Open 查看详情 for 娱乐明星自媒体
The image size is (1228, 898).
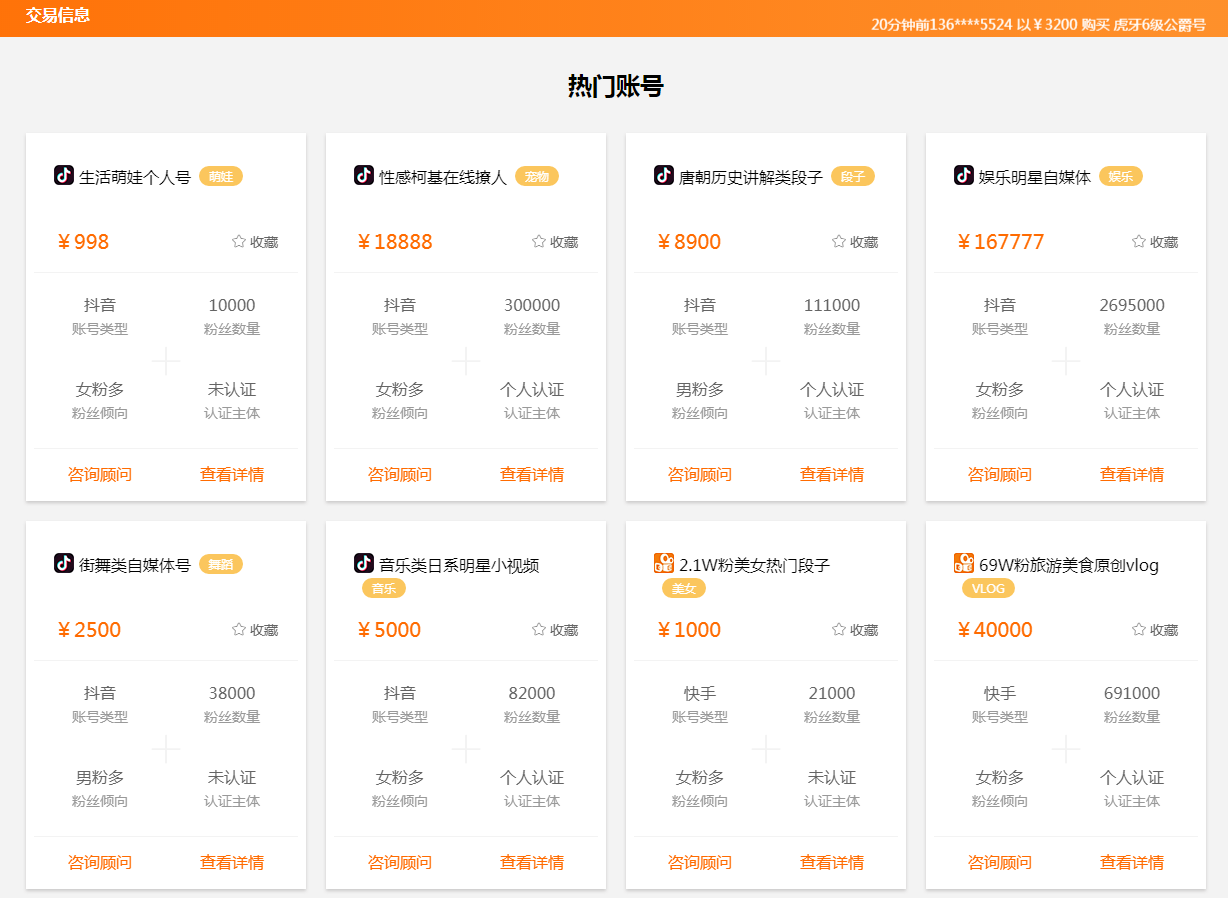click(1132, 475)
